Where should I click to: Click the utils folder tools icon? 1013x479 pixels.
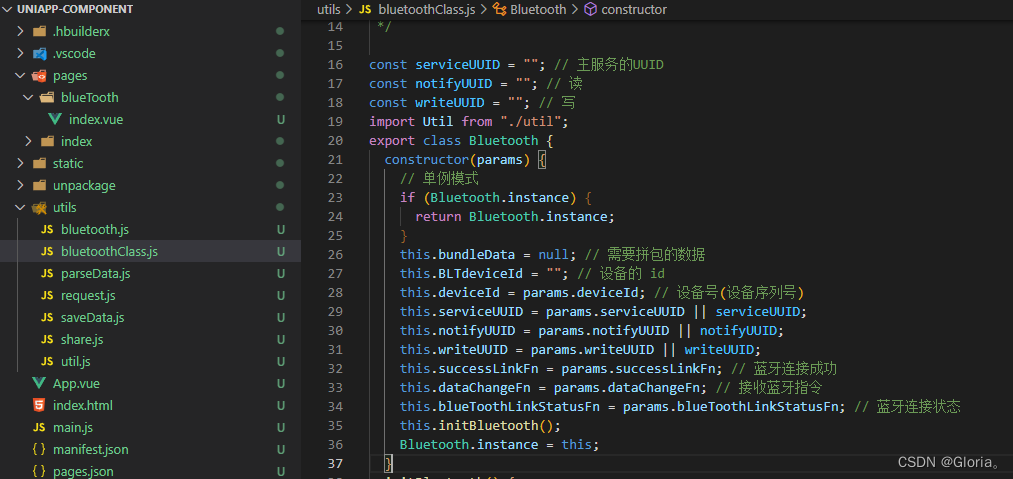[39, 207]
